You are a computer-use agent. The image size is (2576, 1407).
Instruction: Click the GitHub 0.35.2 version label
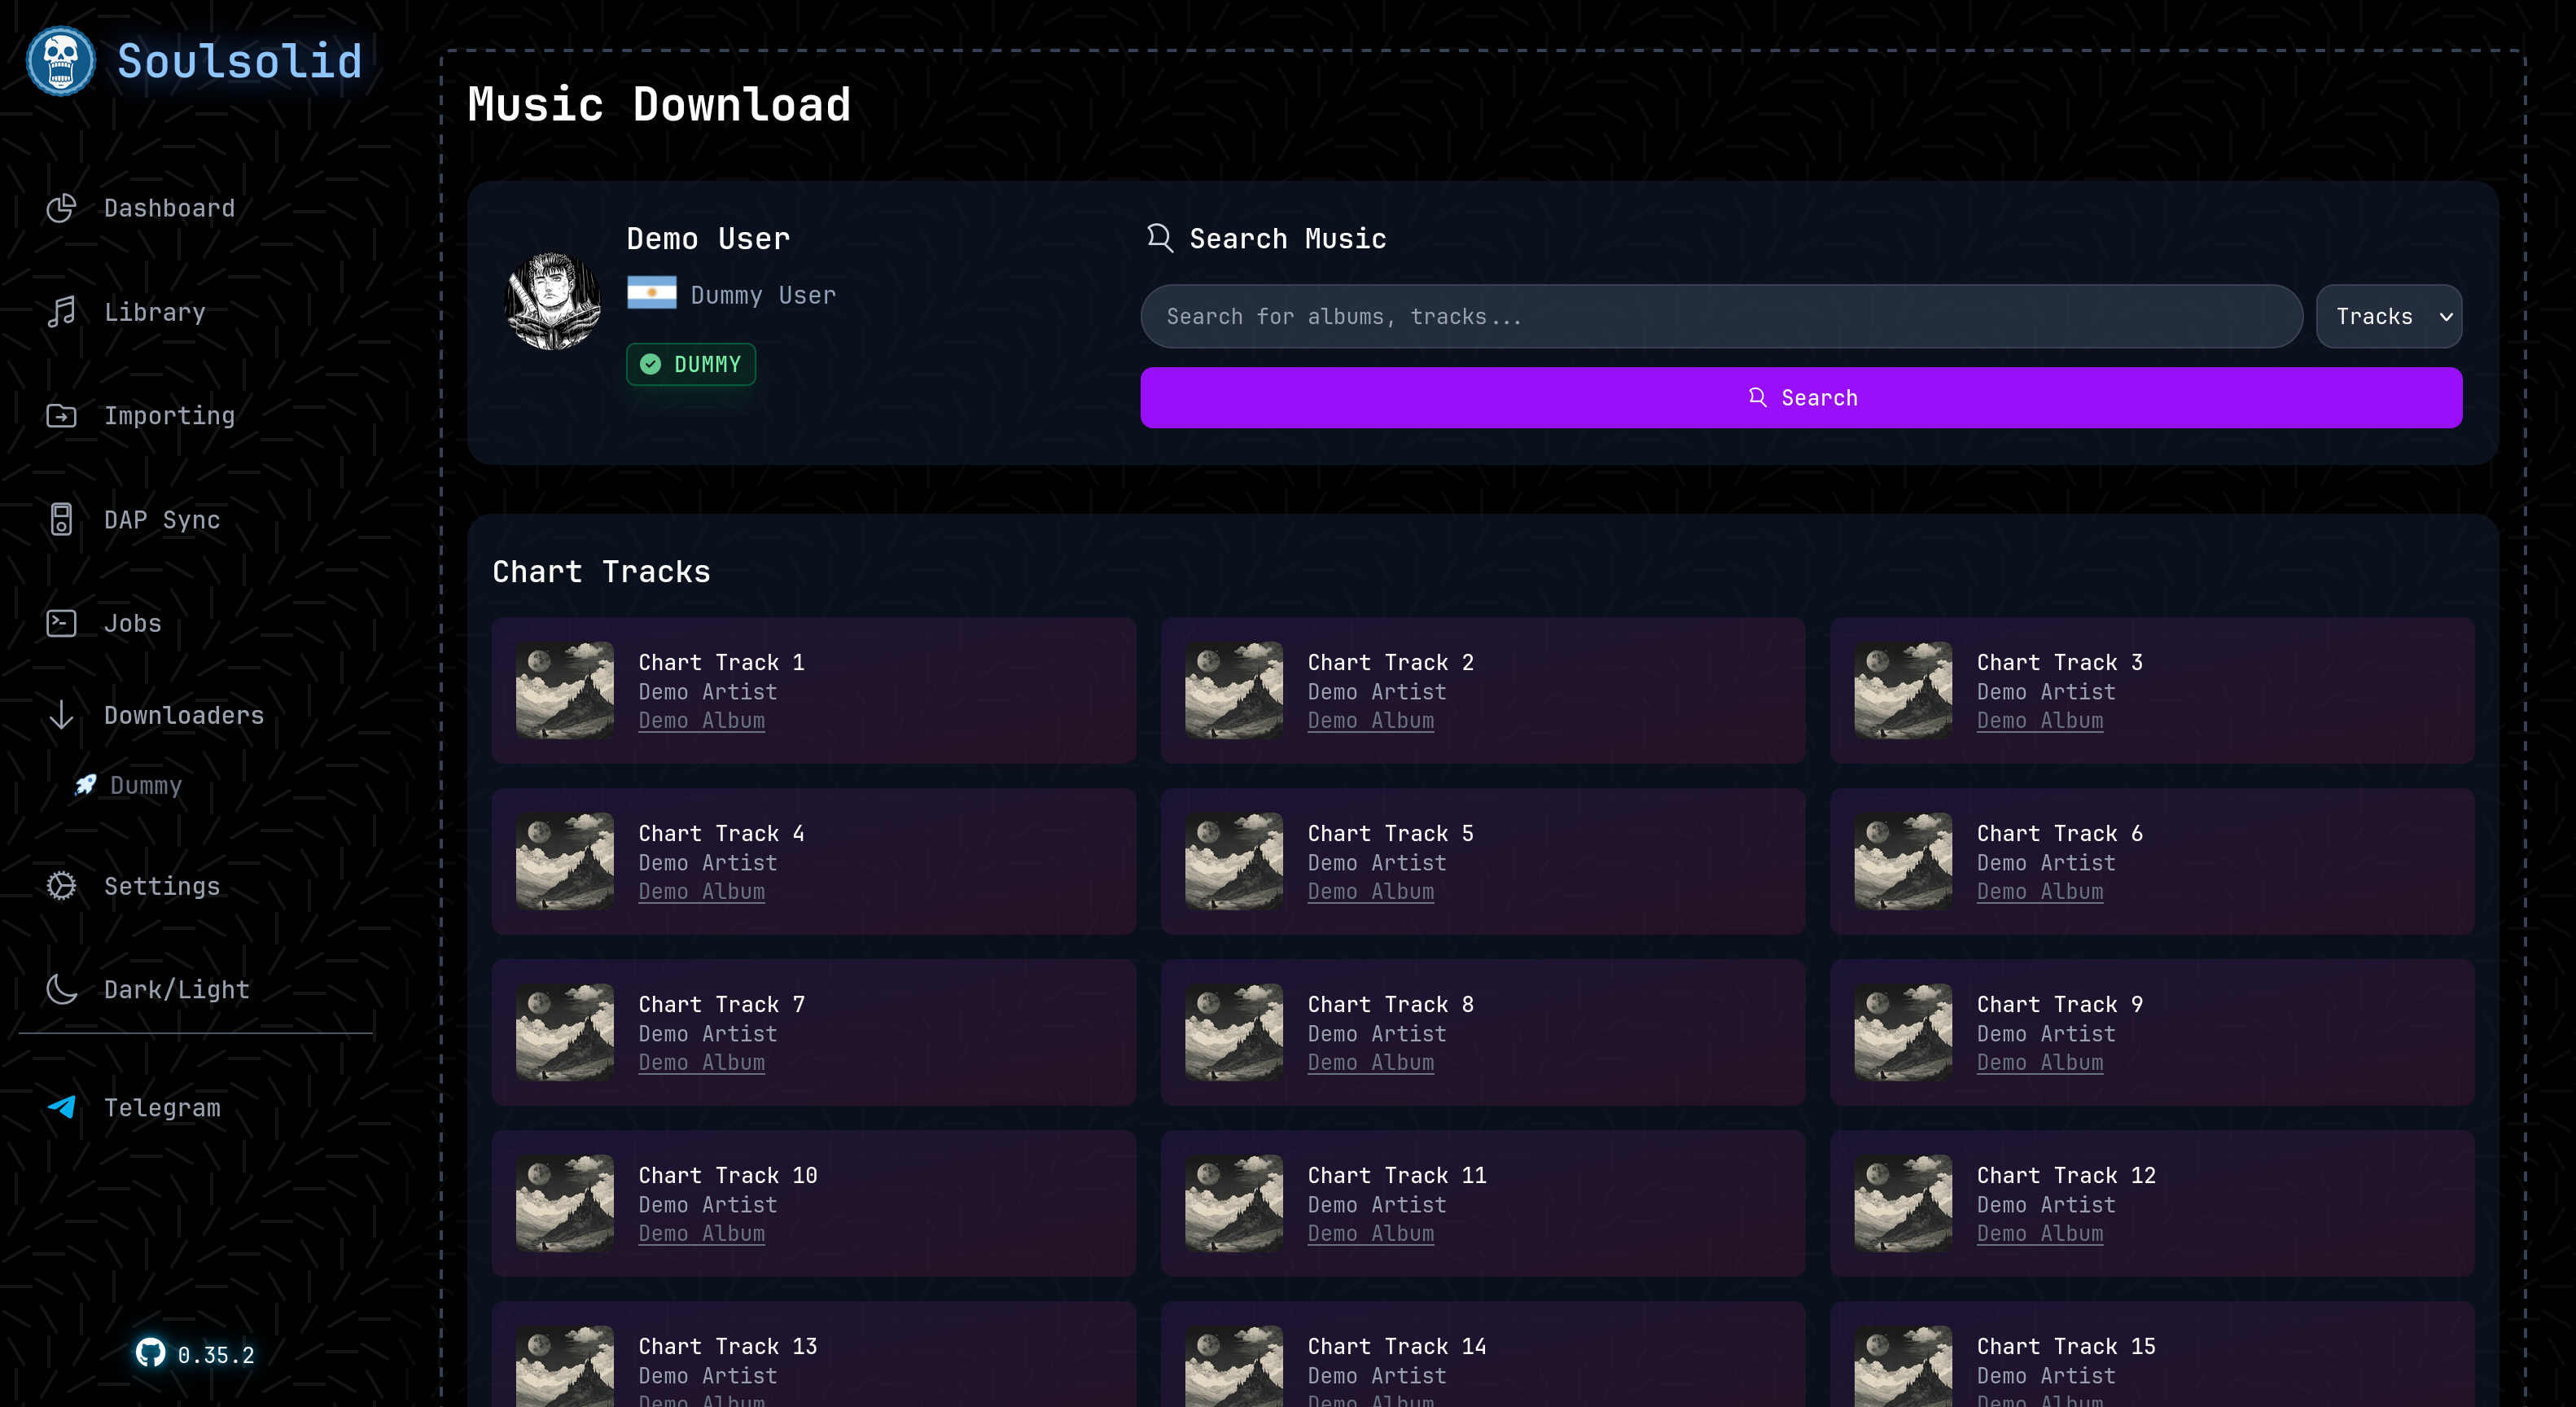(195, 1355)
